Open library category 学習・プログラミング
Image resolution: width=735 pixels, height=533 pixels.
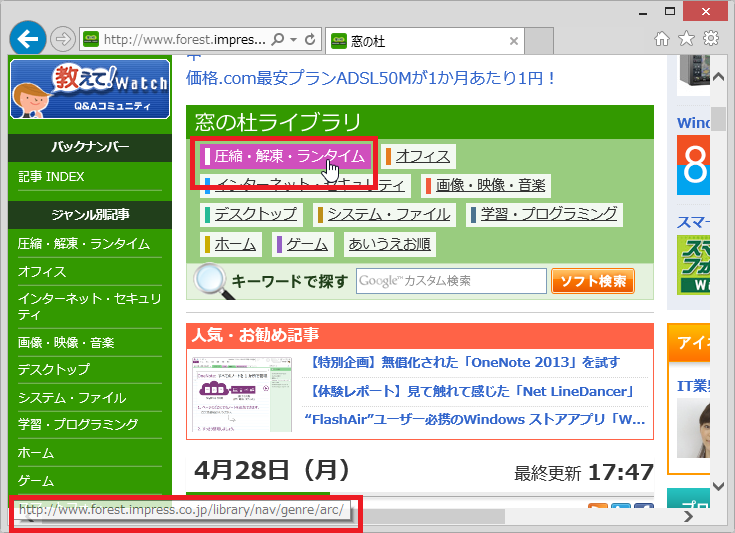tap(544, 214)
